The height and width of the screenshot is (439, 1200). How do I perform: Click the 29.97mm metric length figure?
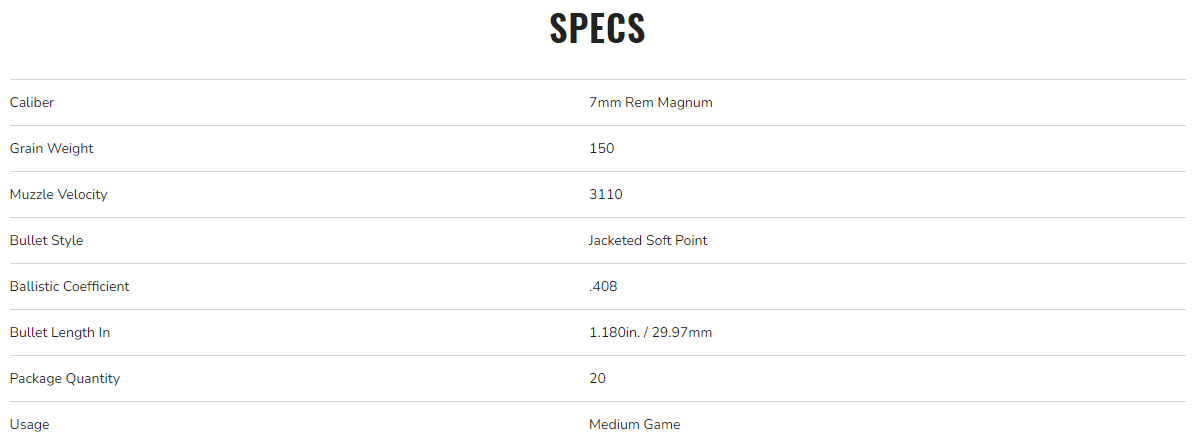(x=682, y=332)
